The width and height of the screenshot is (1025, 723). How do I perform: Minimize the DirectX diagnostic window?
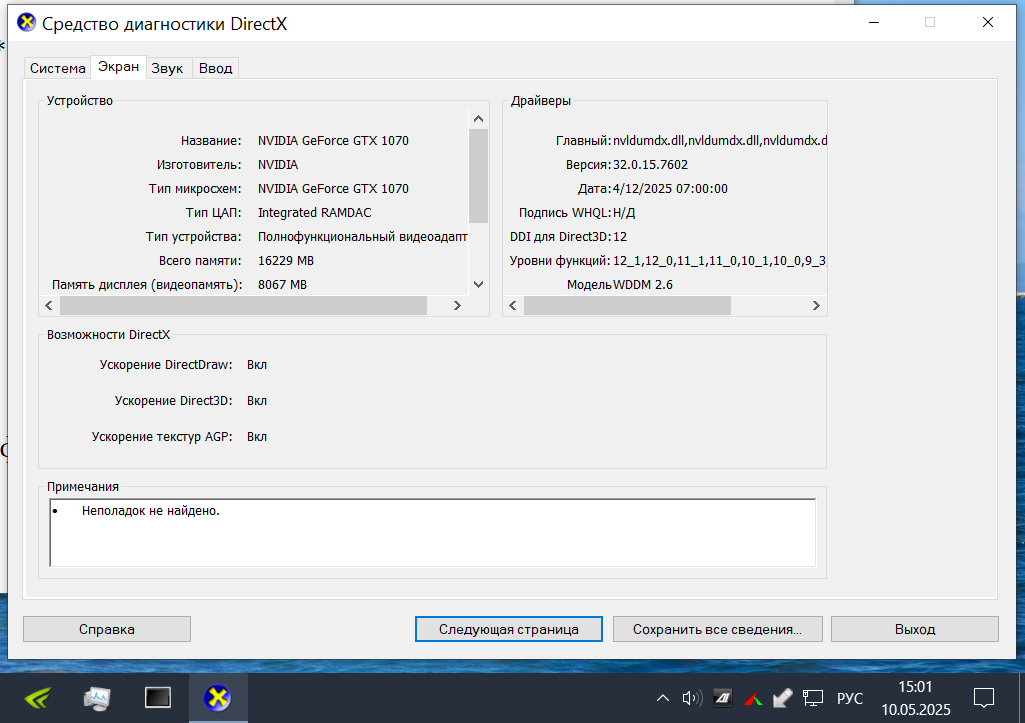(874, 22)
